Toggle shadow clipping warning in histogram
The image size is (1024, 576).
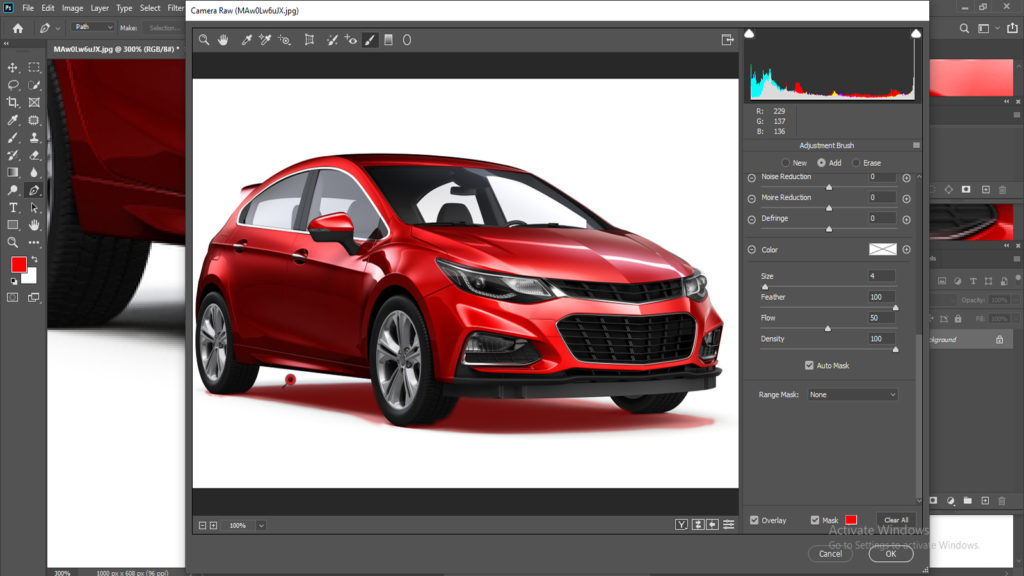[750, 33]
